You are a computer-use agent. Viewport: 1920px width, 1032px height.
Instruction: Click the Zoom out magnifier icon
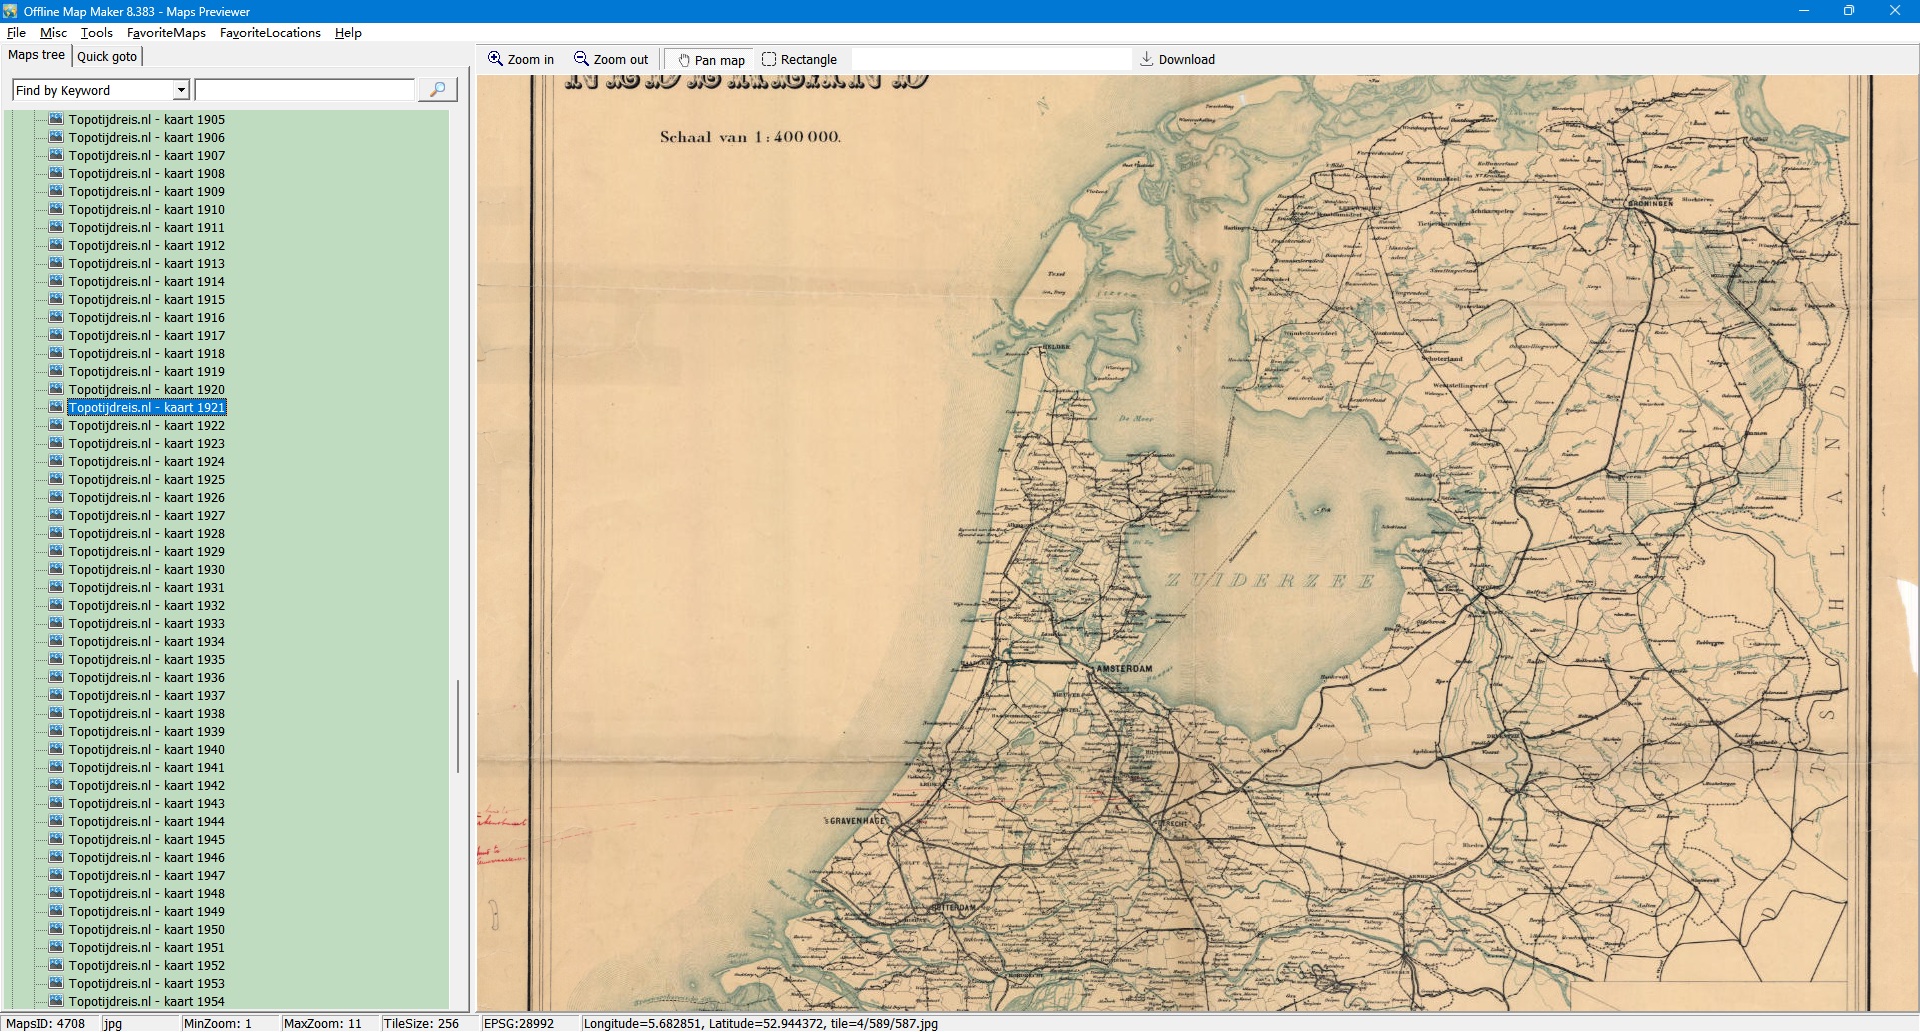[581, 59]
